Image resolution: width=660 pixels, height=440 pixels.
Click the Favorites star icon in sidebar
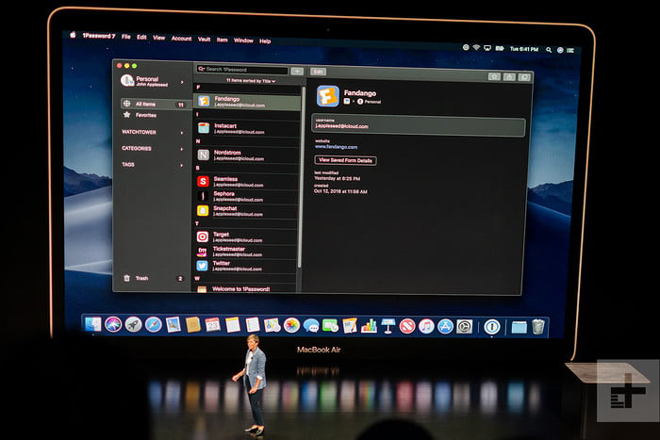[127, 115]
